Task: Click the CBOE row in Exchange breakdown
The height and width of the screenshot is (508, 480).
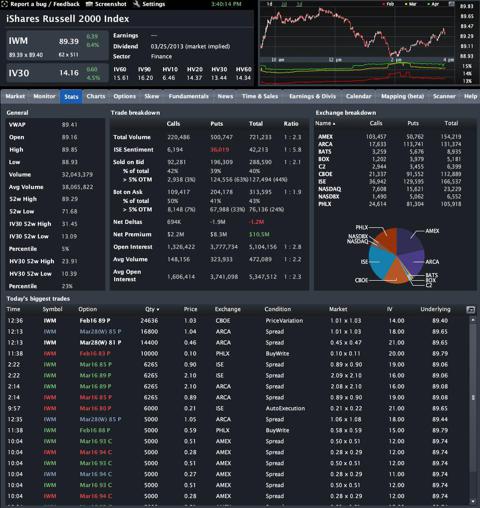Action: pos(389,174)
